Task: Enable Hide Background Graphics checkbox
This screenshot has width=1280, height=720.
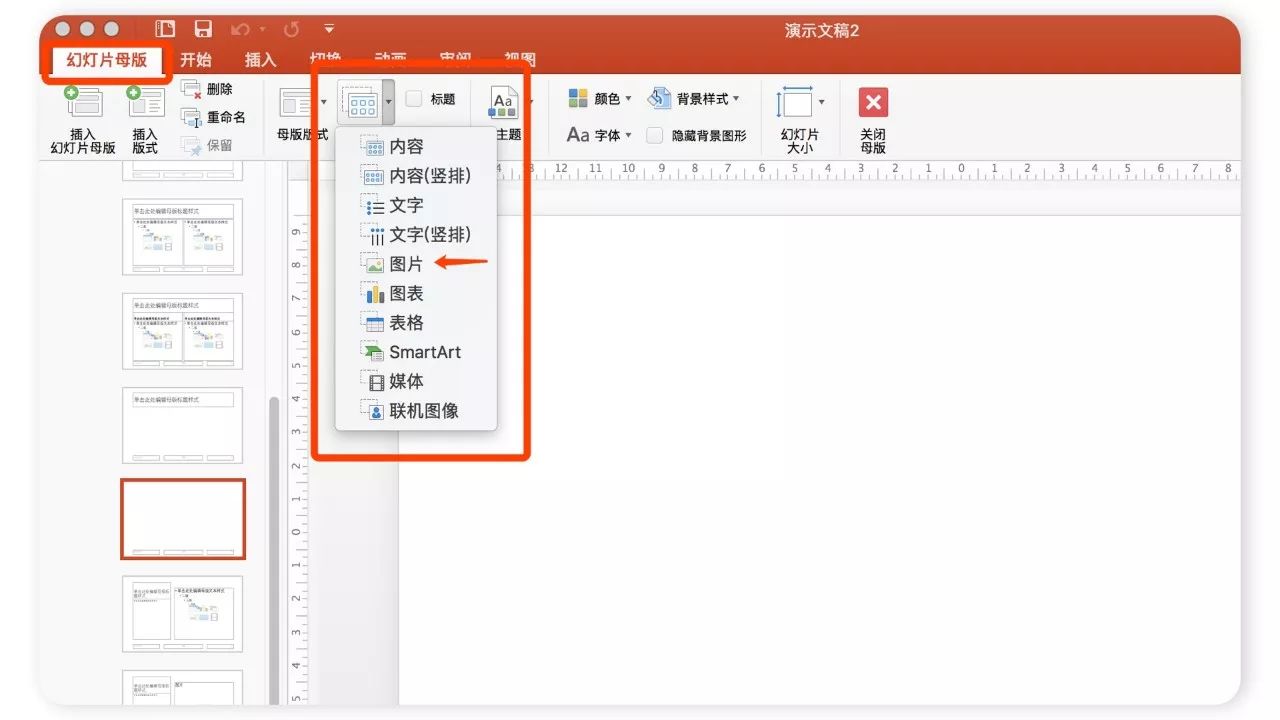Action: (x=655, y=135)
